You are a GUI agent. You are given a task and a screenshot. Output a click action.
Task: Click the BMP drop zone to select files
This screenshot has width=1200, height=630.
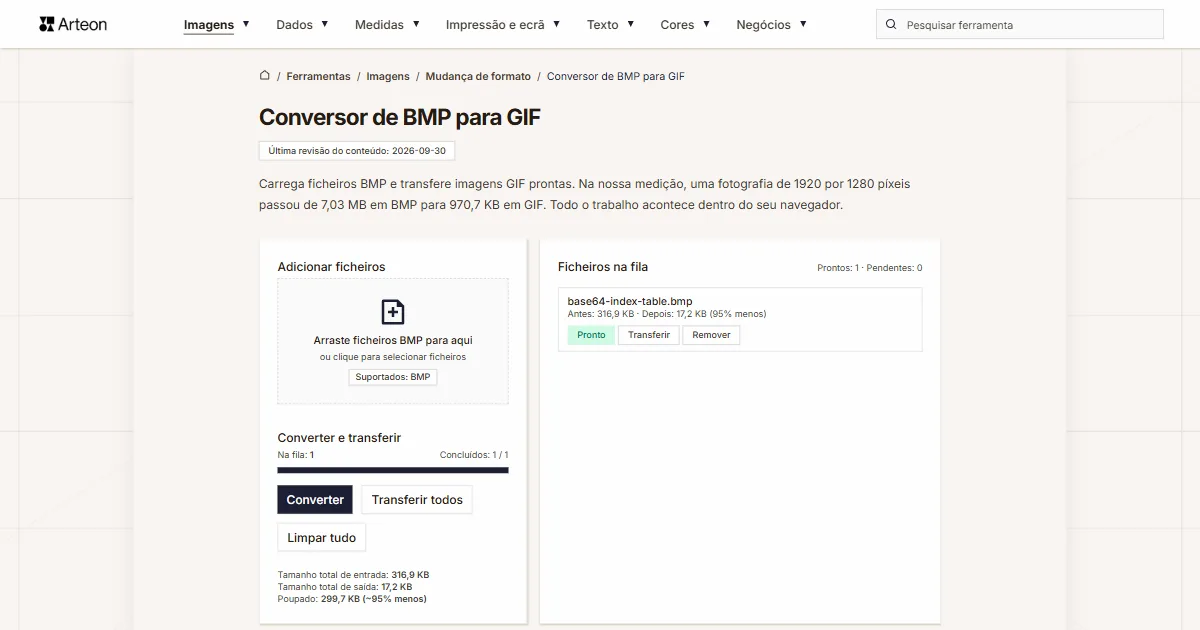393,341
